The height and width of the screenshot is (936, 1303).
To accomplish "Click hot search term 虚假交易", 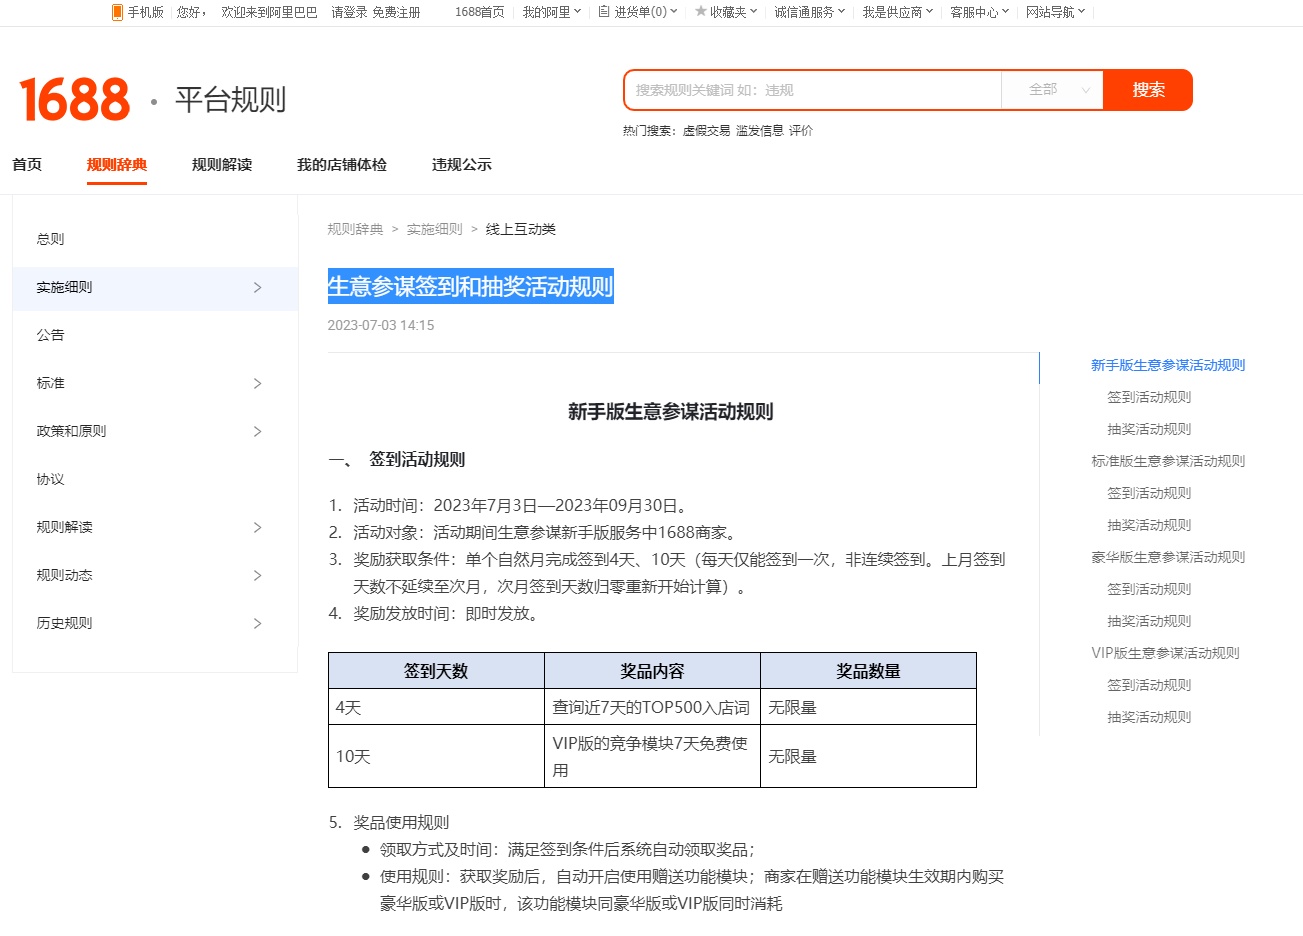I will 707,131.
